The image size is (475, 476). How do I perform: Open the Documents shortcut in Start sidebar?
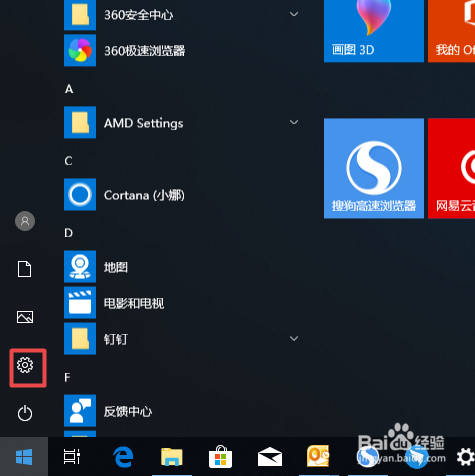[25, 269]
